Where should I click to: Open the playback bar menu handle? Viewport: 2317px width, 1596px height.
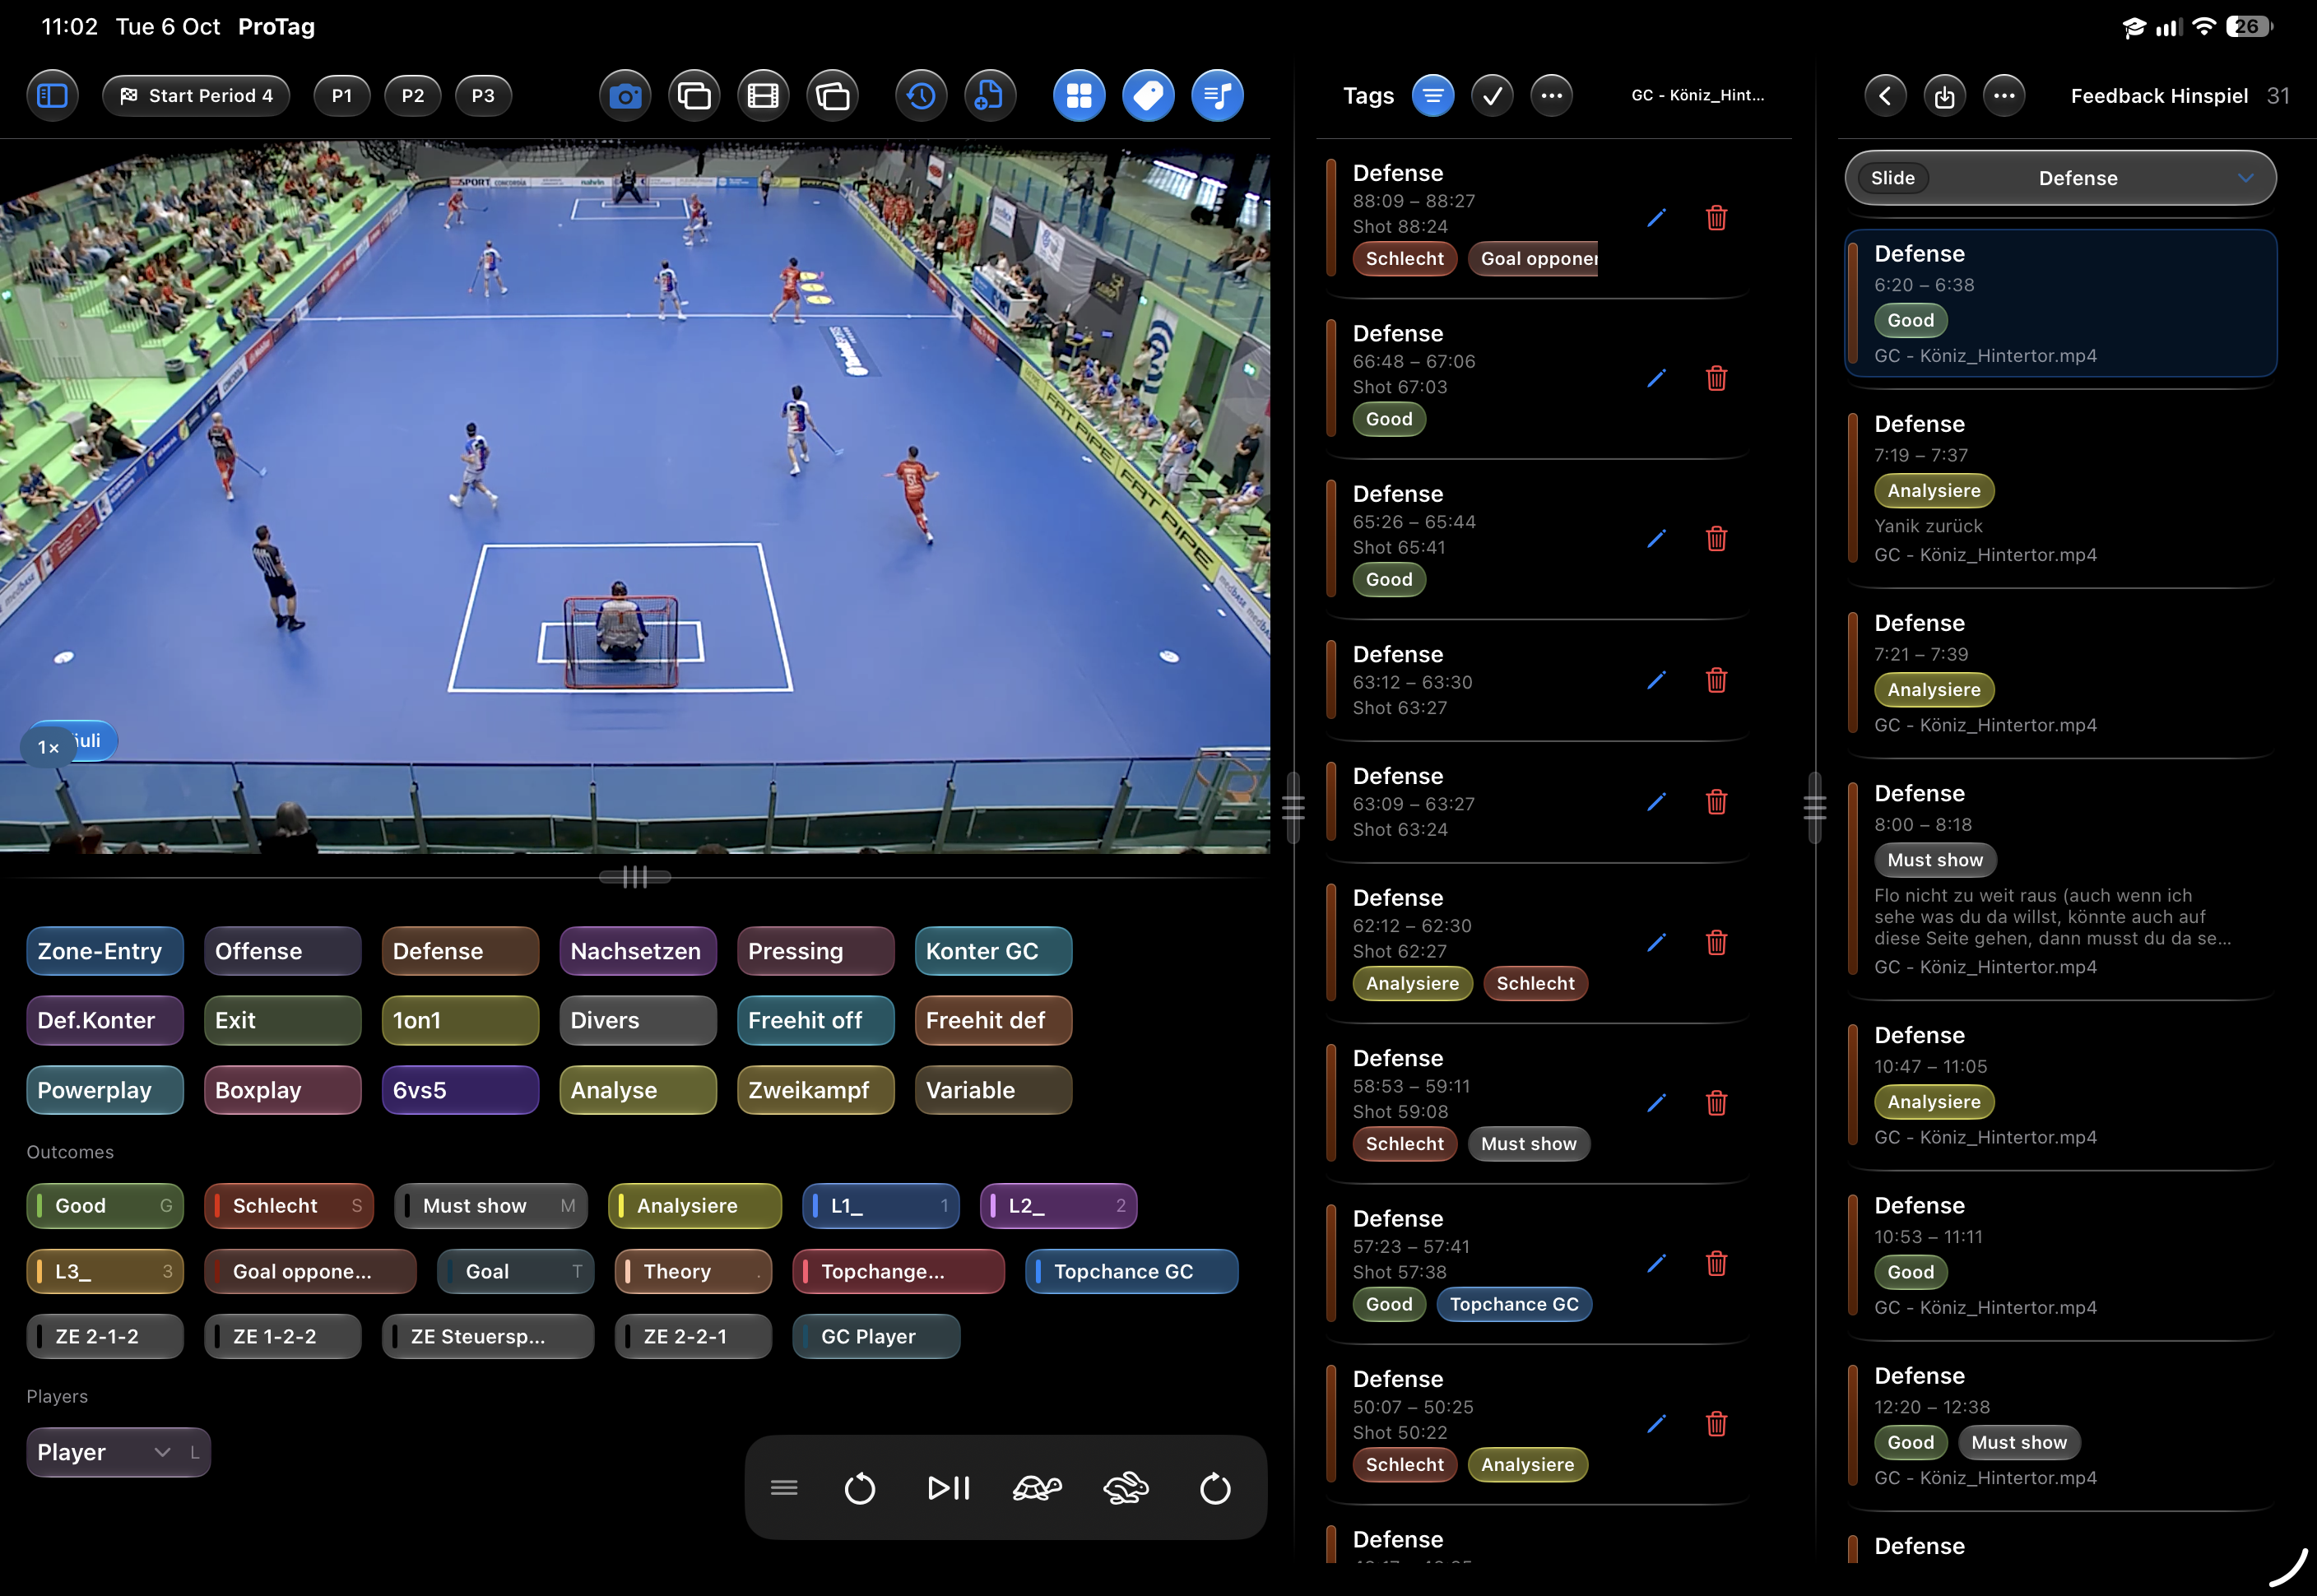(784, 1489)
